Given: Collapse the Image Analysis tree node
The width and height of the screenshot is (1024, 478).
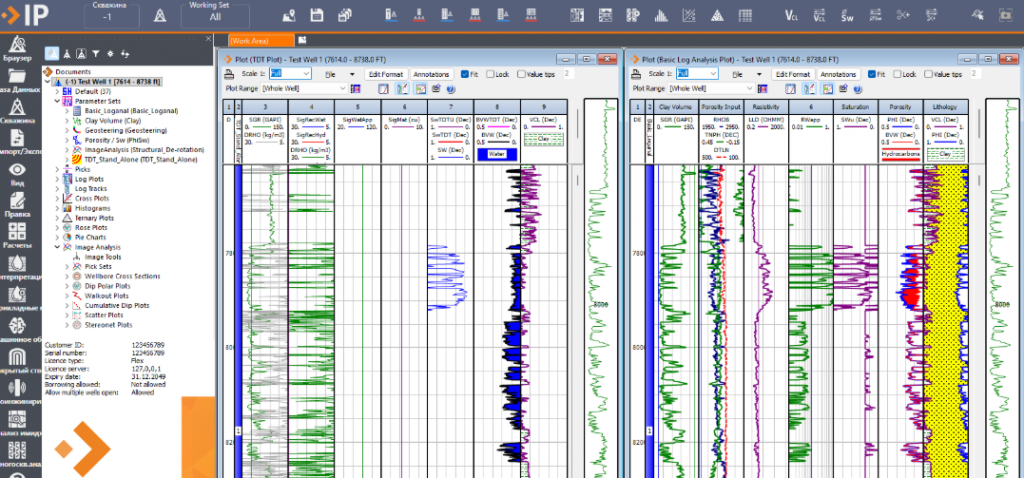Looking at the screenshot, I should [x=56, y=247].
